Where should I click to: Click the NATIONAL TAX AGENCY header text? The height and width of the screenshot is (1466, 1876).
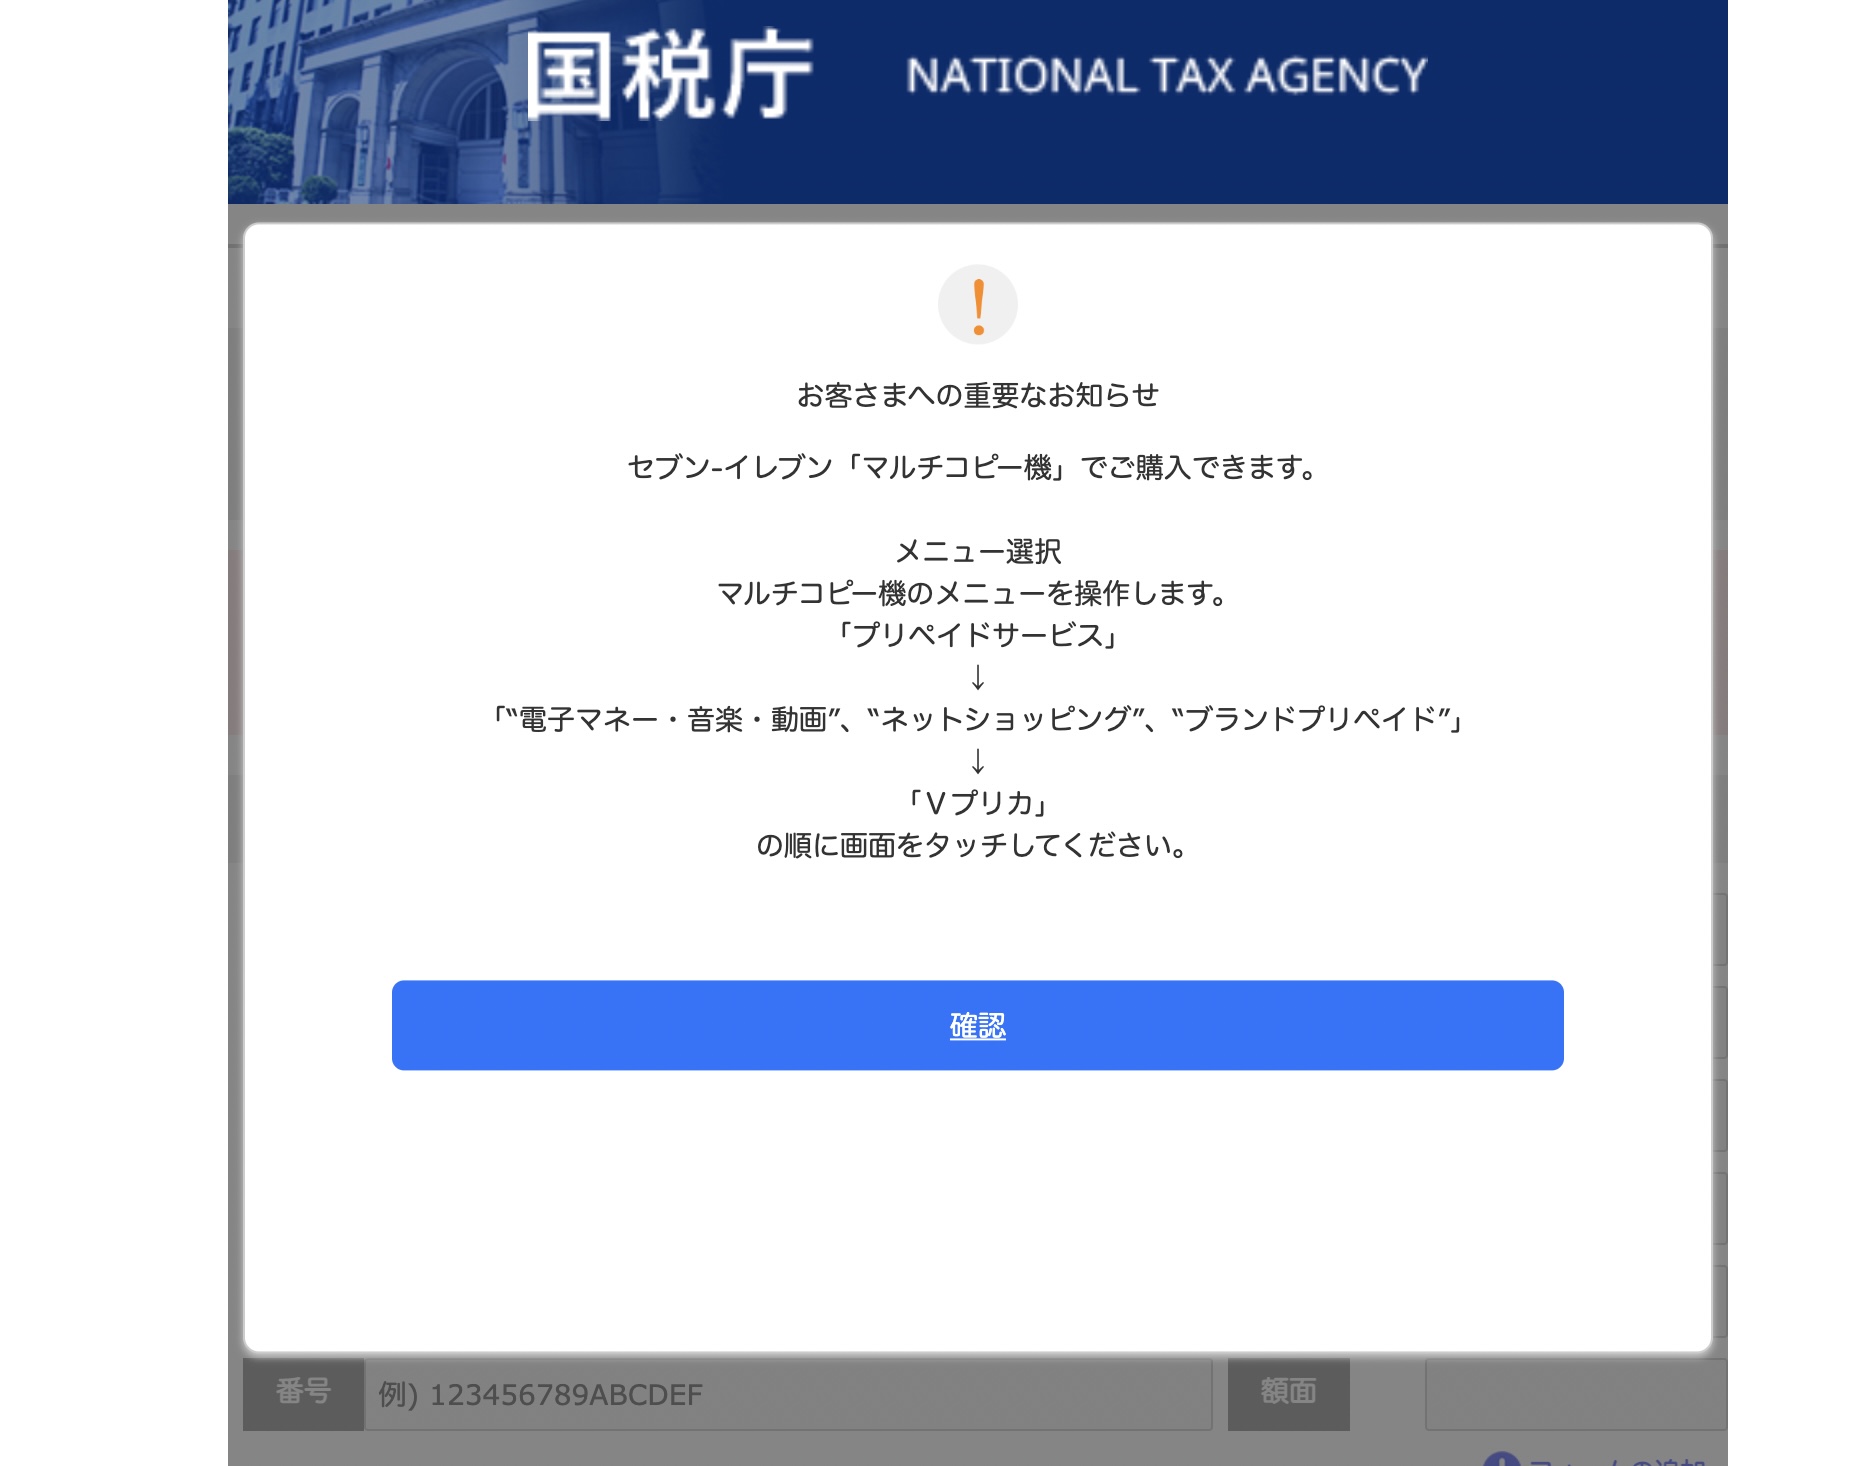tap(1166, 76)
